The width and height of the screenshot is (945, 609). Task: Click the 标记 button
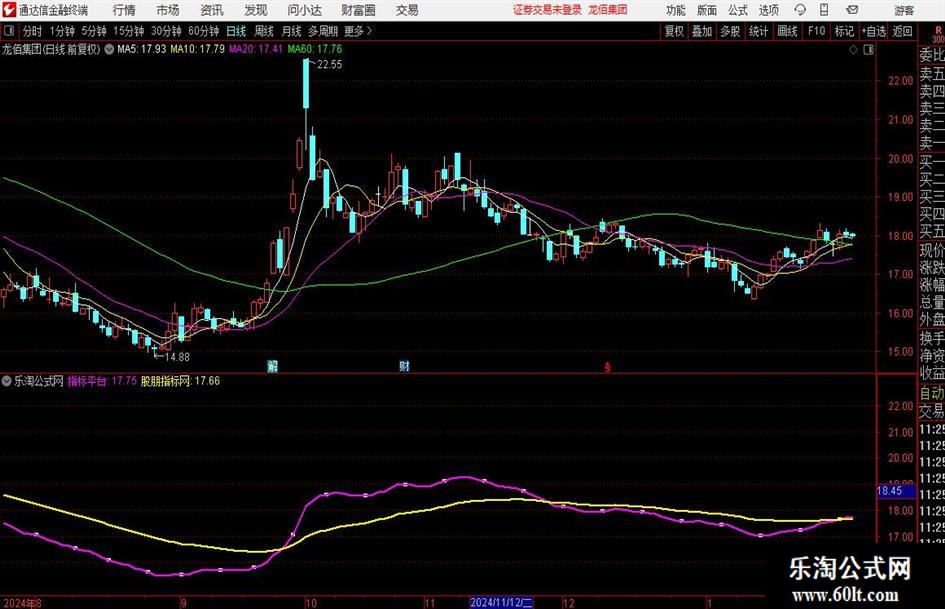tap(844, 31)
